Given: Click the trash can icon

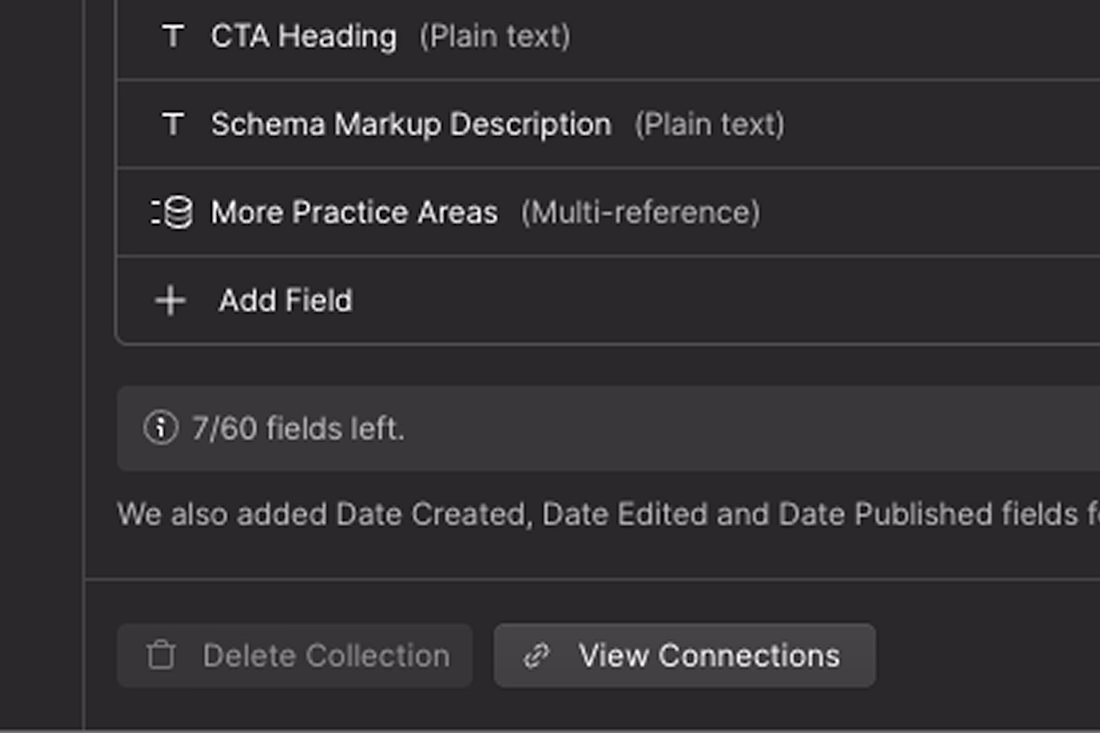Looking at the screenshot, I should click(x=160, y=656).
